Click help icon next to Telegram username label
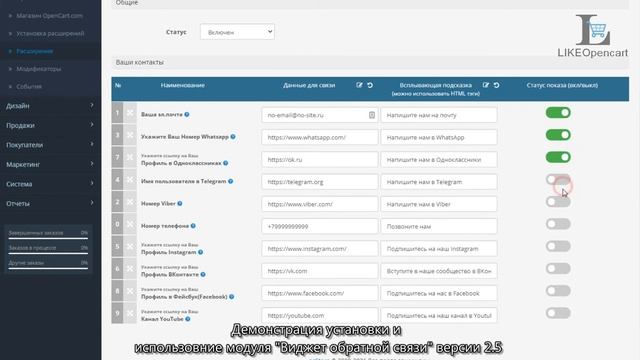Image resolution: width=640 pixels, height=360 pixels. point(231,181)
